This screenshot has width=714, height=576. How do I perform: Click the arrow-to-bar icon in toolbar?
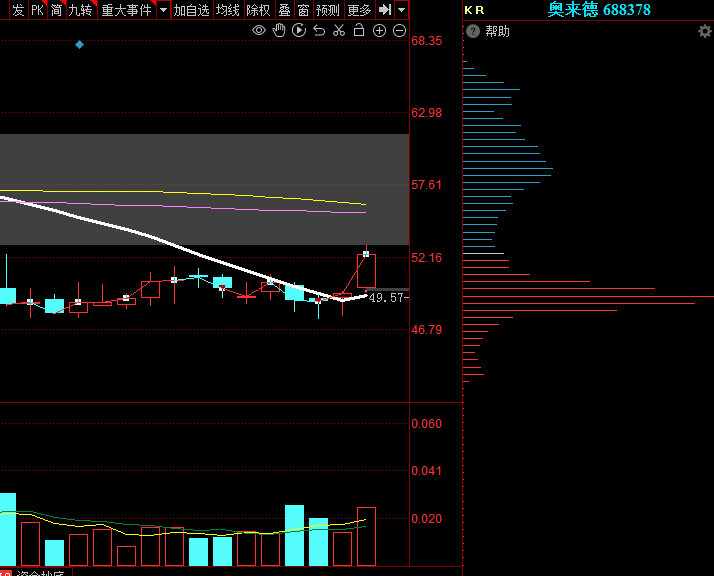(384, 10)
